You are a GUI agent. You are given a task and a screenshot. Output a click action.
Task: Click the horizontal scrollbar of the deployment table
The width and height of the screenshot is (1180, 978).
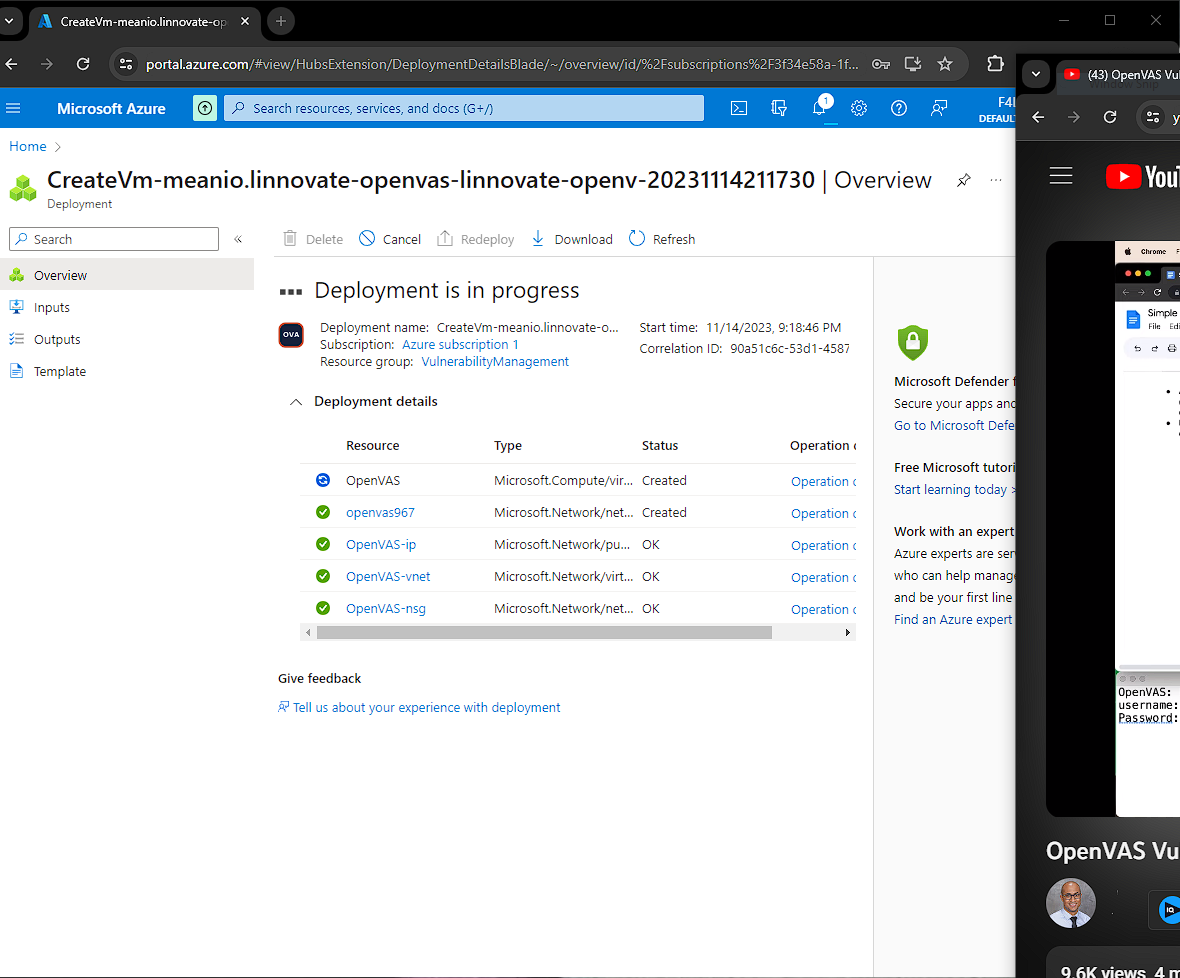click(544, 633)
